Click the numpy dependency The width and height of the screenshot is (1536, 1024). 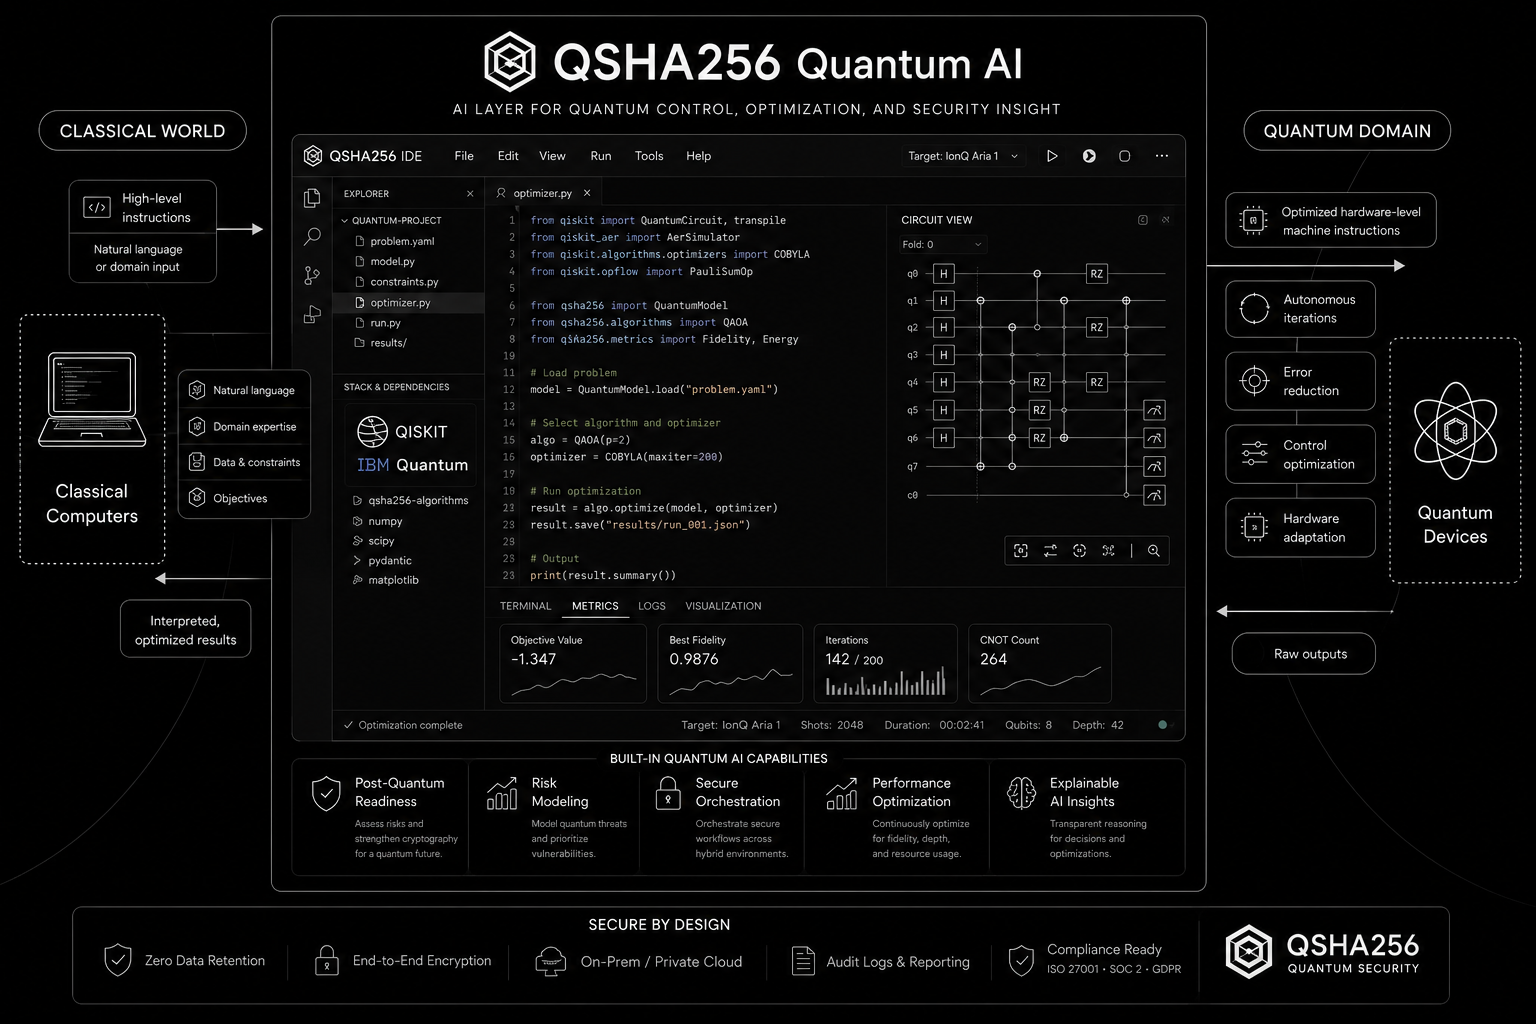tap(385, 521)
